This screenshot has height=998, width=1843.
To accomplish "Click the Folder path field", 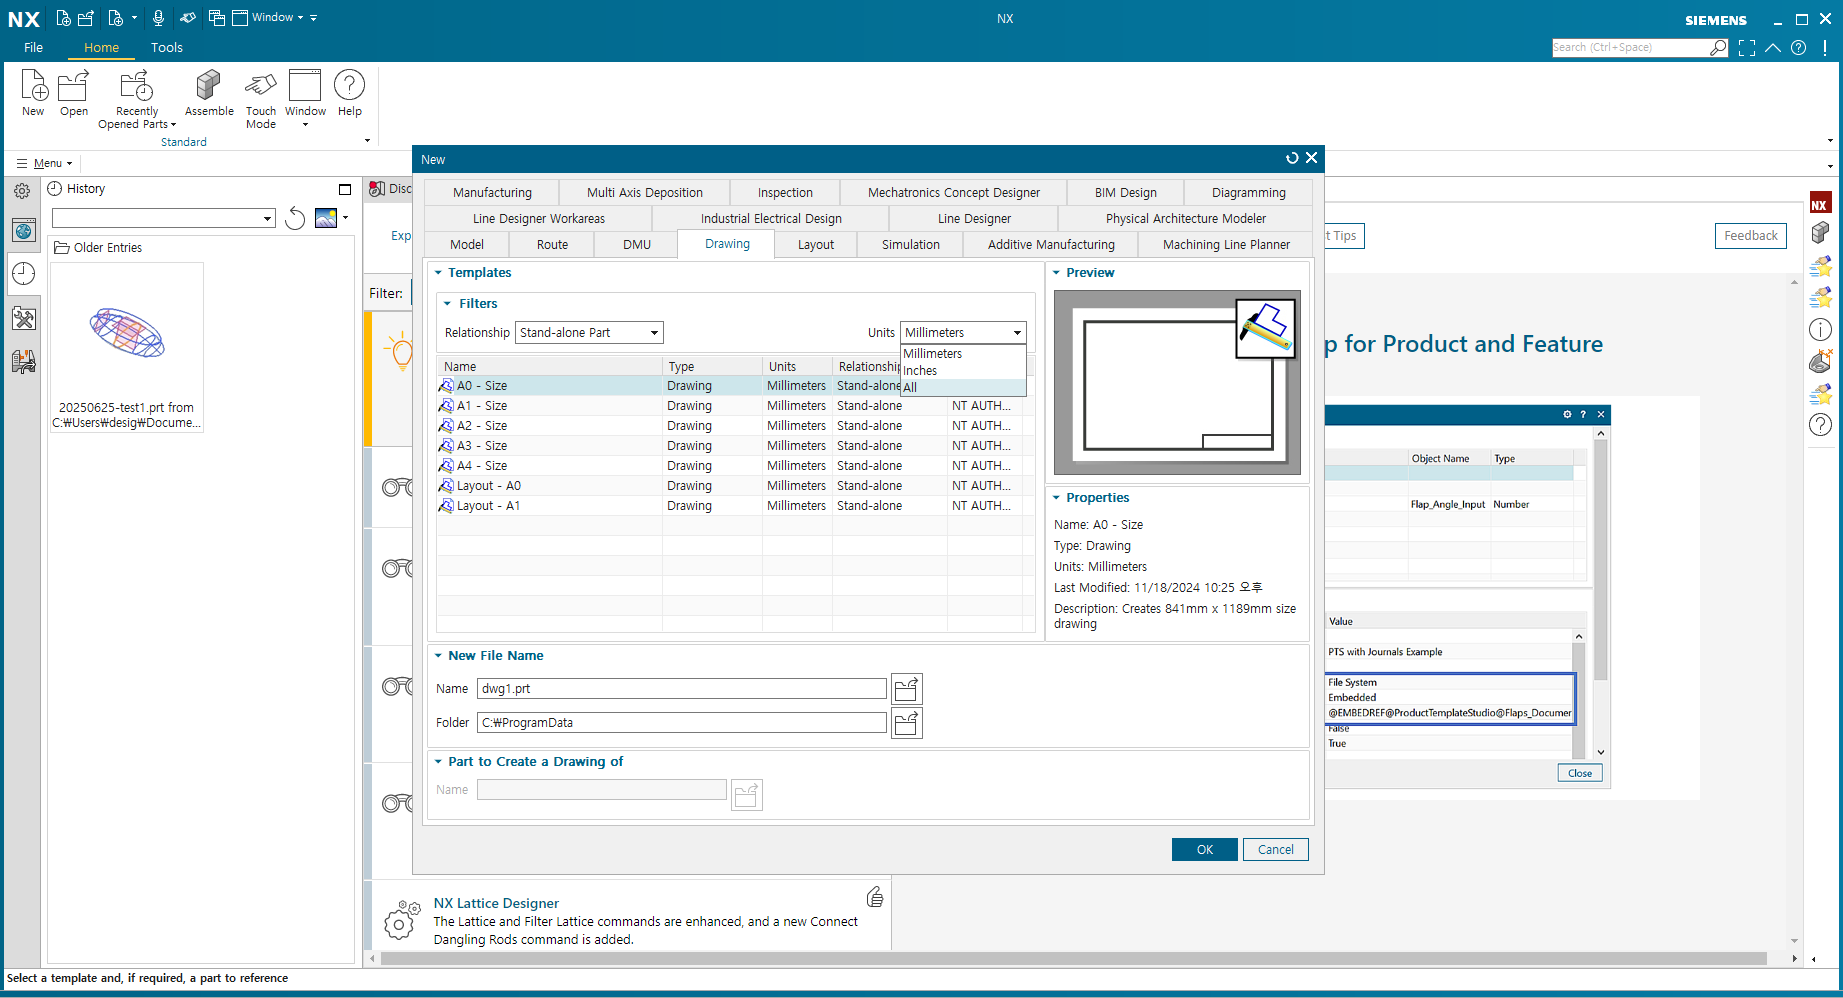I will click(682, 723).
